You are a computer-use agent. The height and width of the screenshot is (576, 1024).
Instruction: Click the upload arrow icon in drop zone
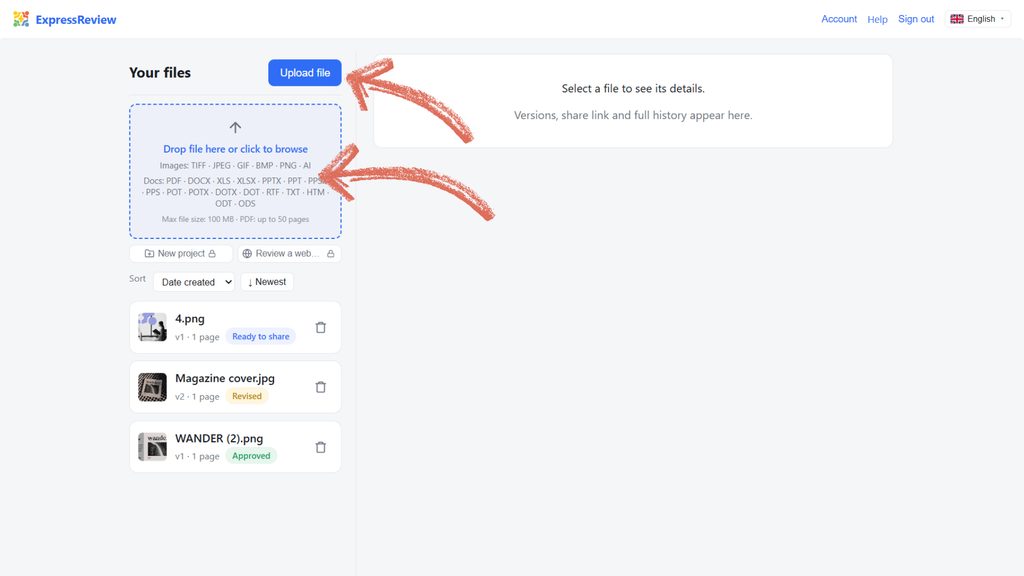click(x=235, y=127)
